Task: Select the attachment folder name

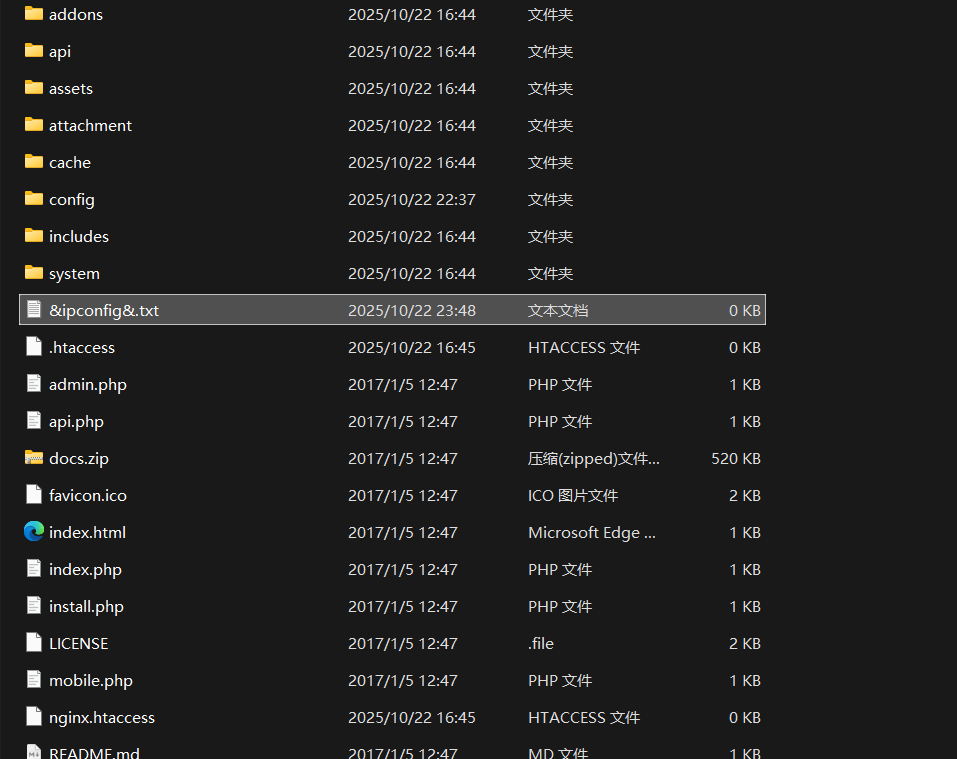Action: [90, 126]
